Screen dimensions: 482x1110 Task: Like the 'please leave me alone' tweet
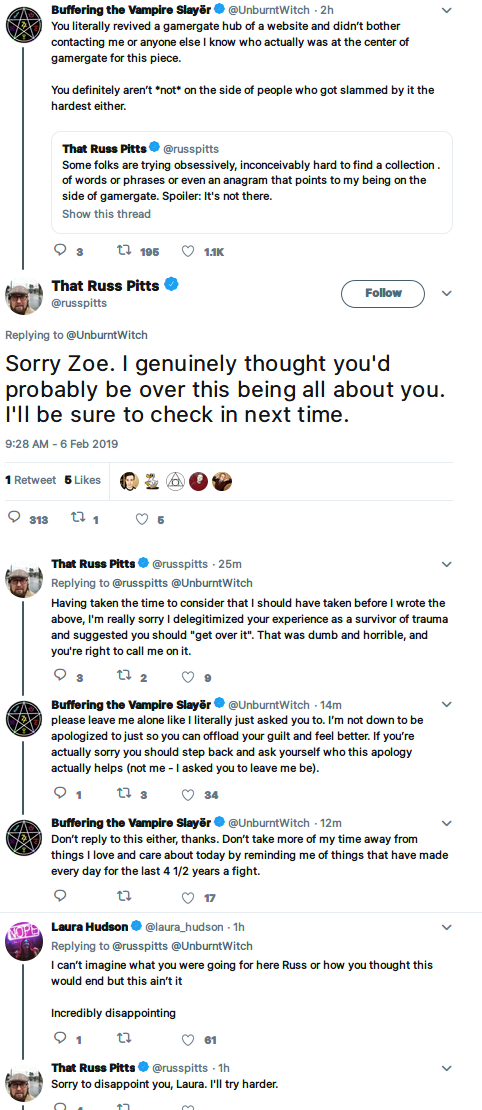[x=188, y=794]
